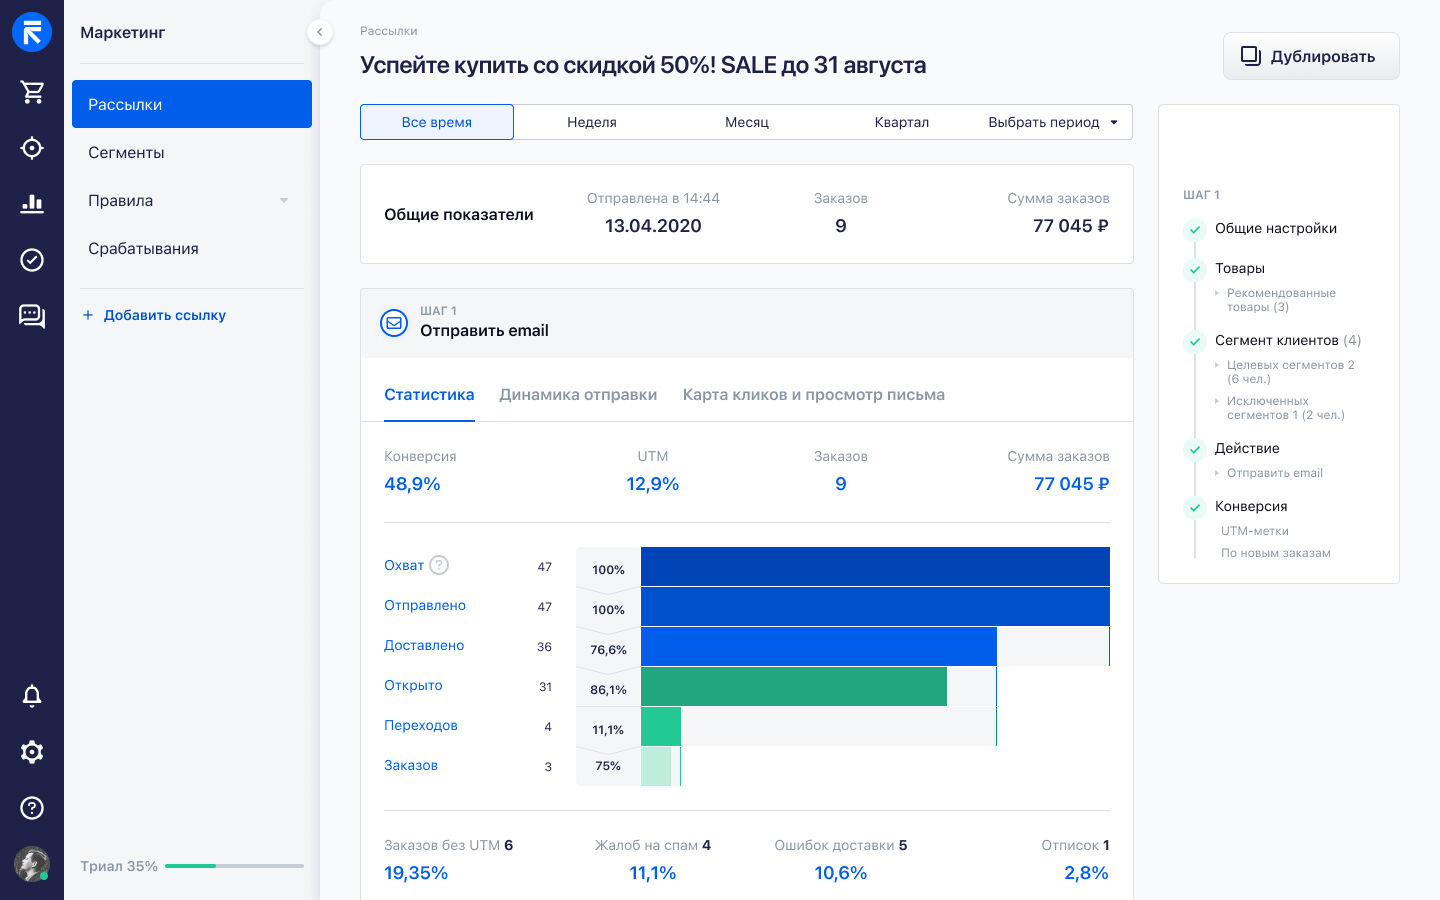Switch to Динамика отправки tab
Screen dimensions: 1440x900
click(578, 395)
